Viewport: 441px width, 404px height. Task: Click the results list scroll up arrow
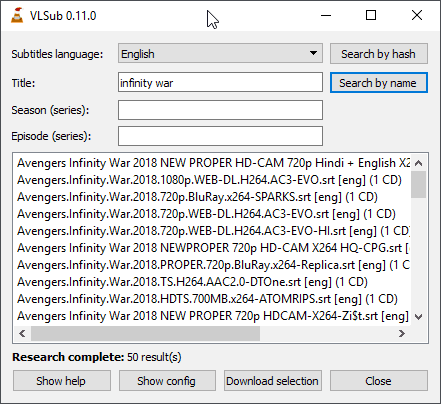419,163
